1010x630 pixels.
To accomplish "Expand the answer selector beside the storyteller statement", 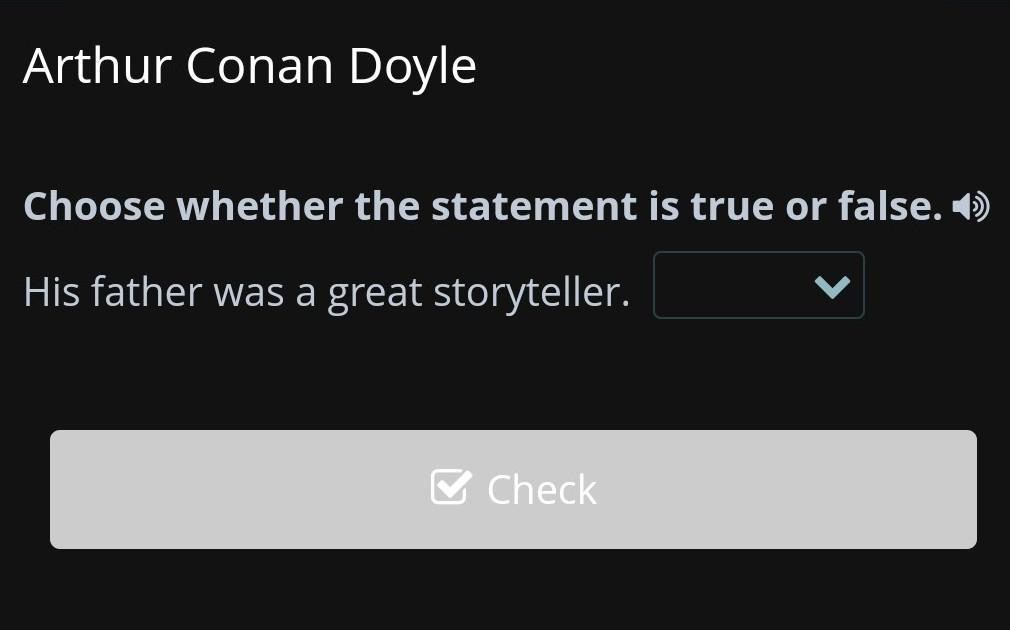I will 758,286.
